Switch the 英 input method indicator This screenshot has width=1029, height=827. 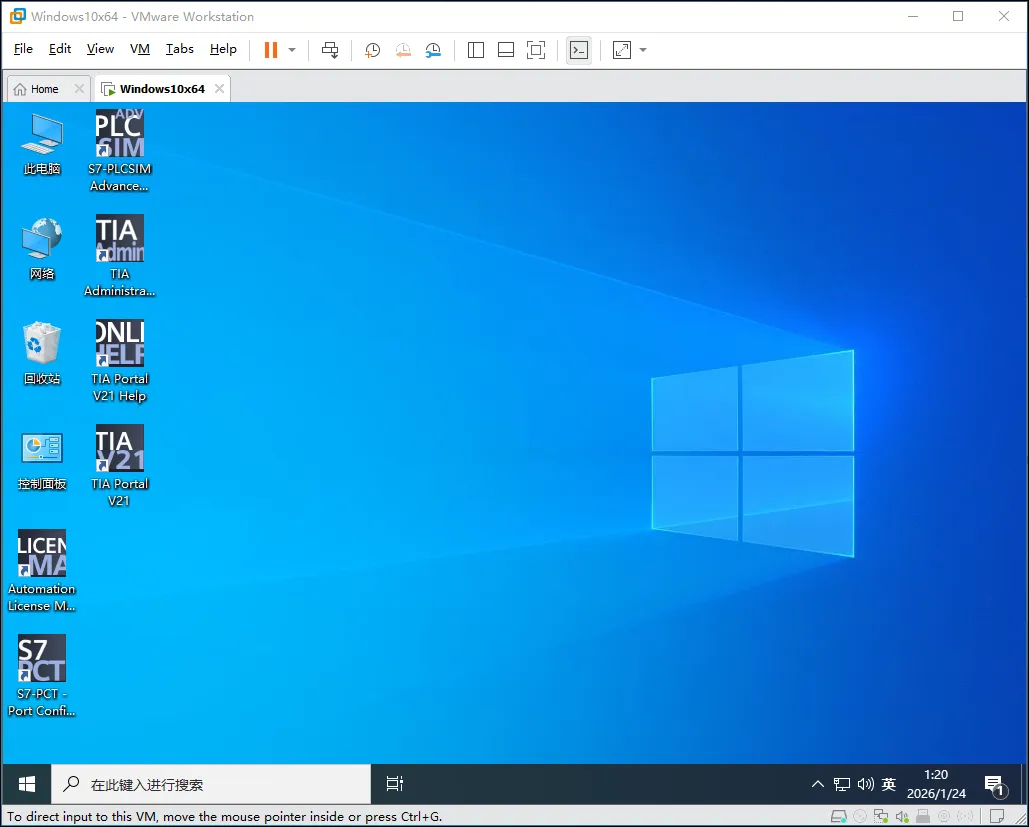(x=889, y=784)
